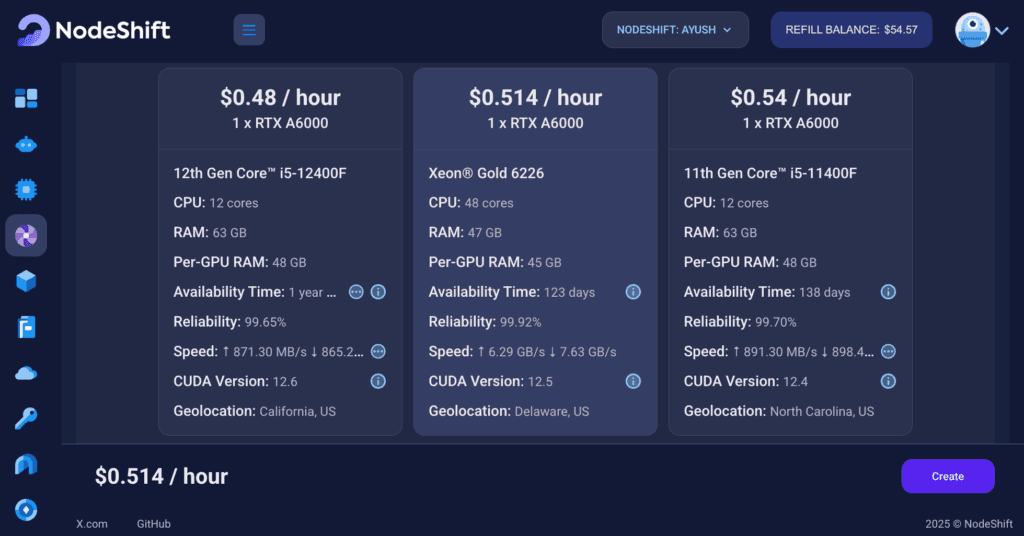Click the RAM 47 GB line

coord(465,232)
